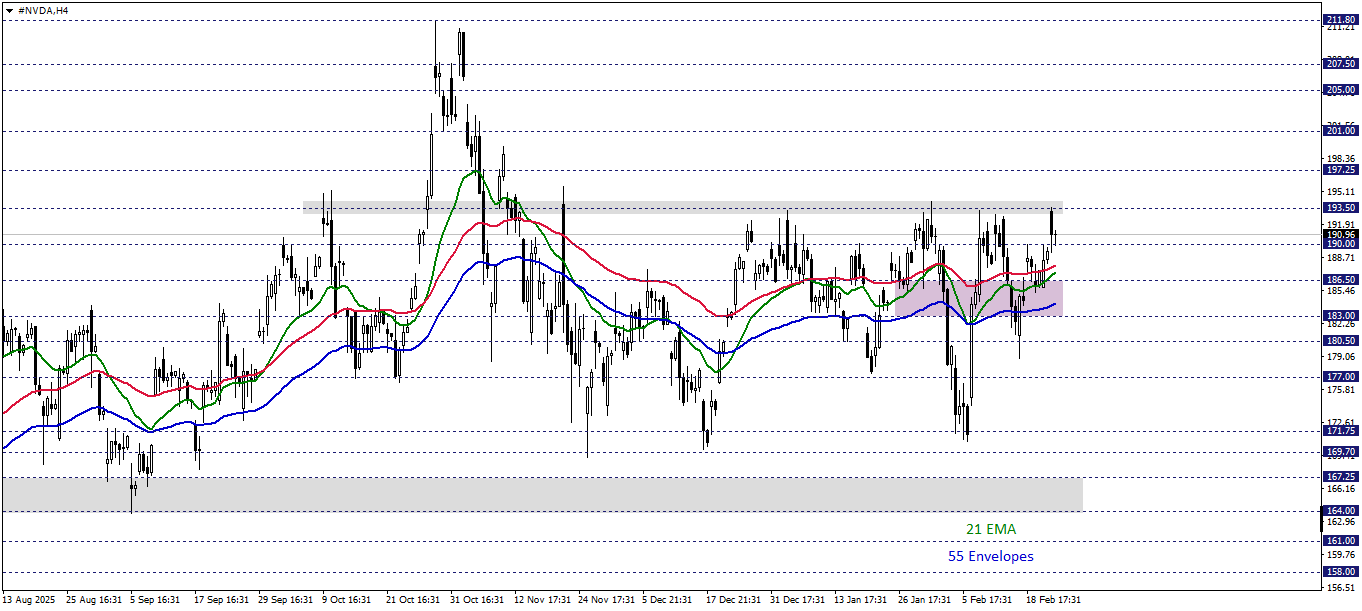Select the 171.75 price level label

1340,431
